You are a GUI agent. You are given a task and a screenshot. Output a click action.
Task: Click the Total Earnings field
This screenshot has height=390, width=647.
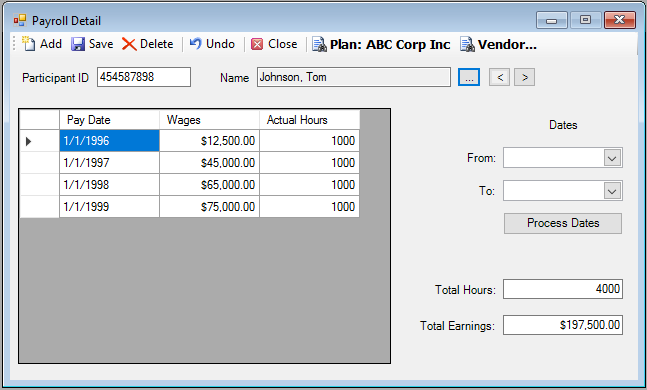563,325
